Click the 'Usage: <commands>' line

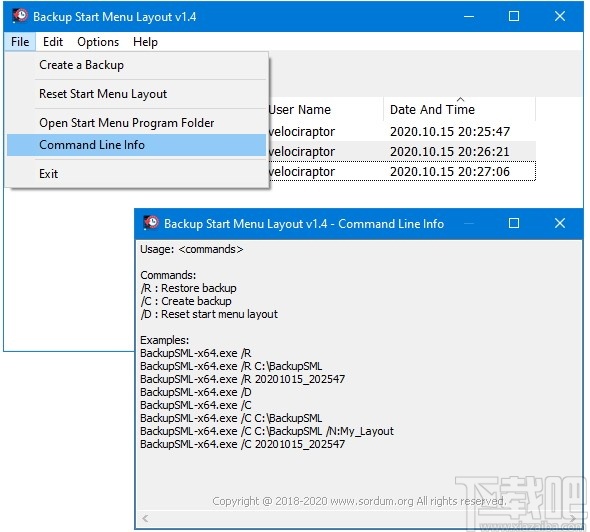192,249
